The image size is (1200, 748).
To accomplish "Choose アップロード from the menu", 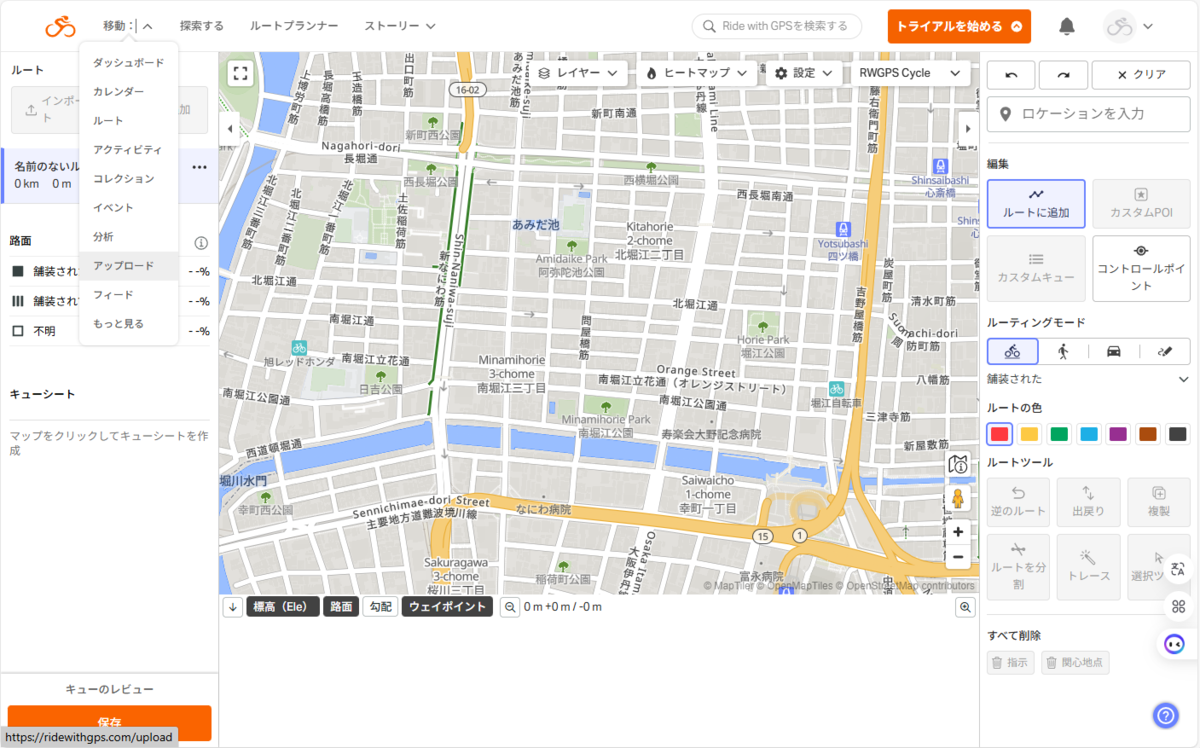I will 129,266.
